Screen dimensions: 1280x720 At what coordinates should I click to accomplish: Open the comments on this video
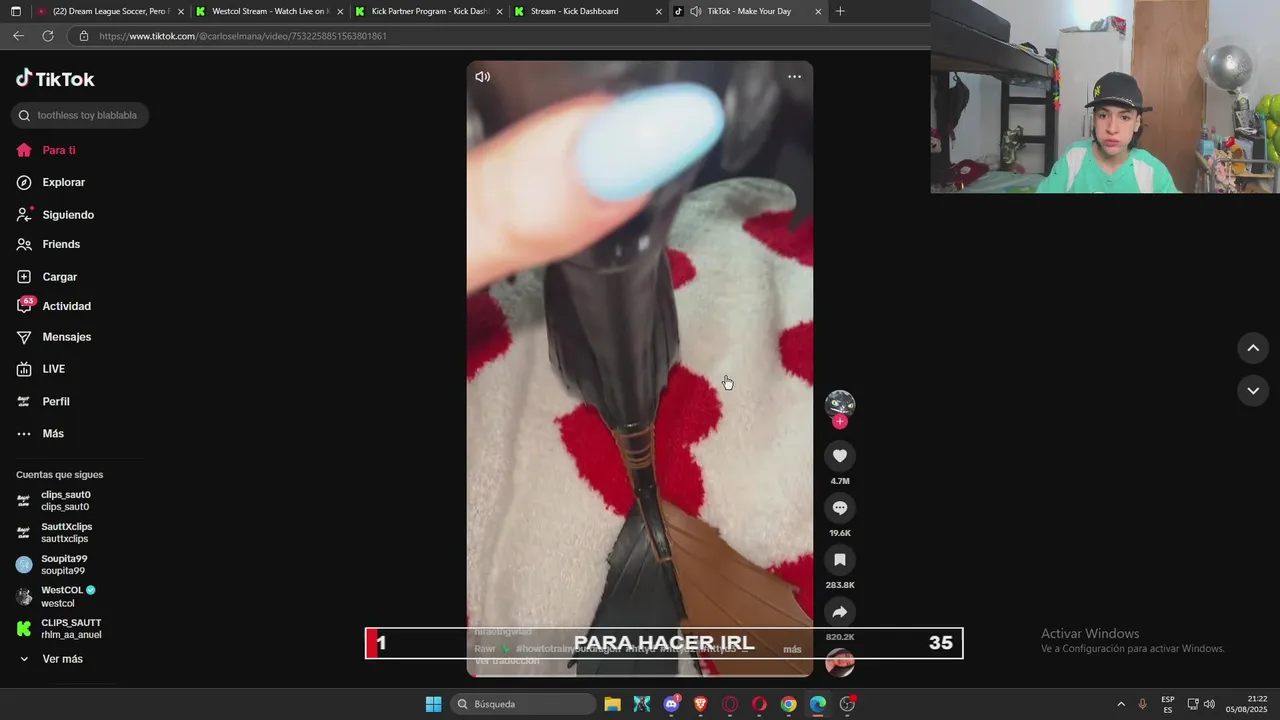(840, 508)
